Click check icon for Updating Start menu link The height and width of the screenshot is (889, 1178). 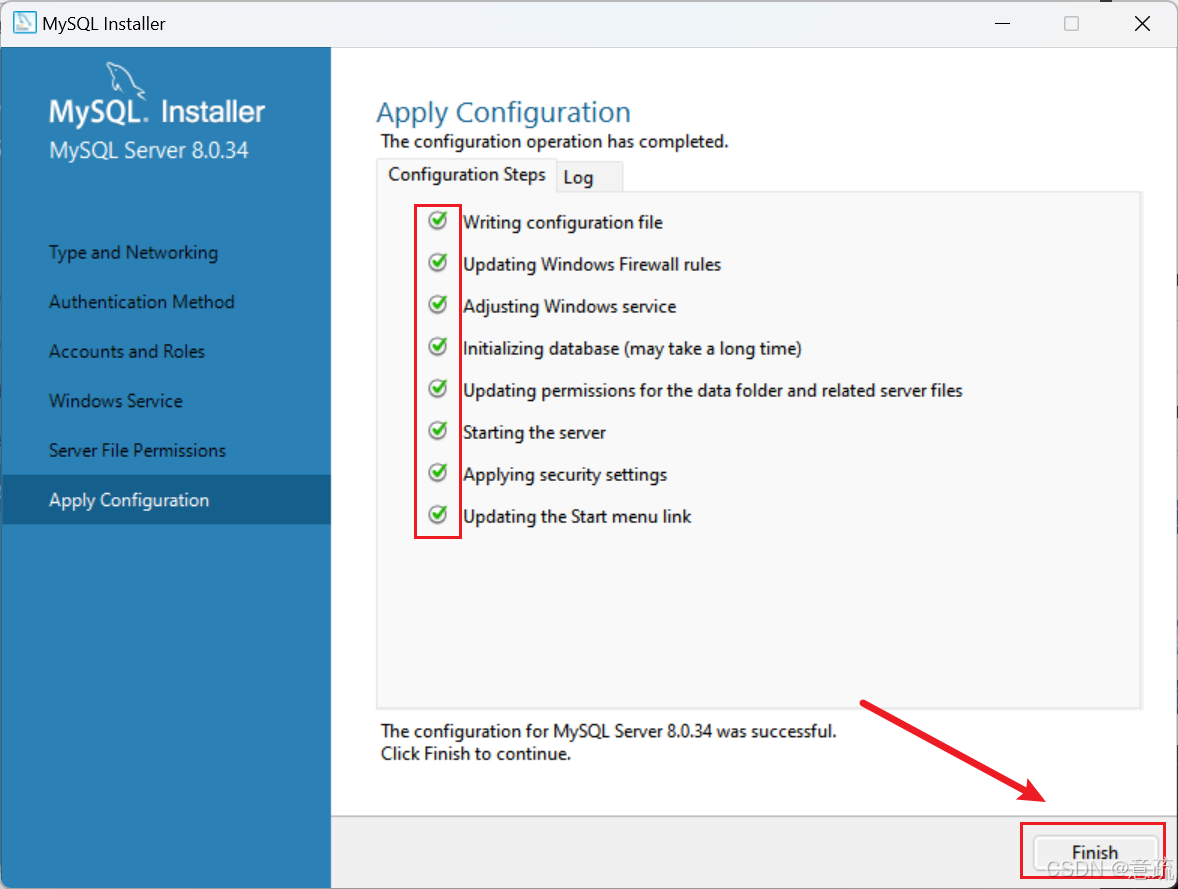tap(438, 515)
